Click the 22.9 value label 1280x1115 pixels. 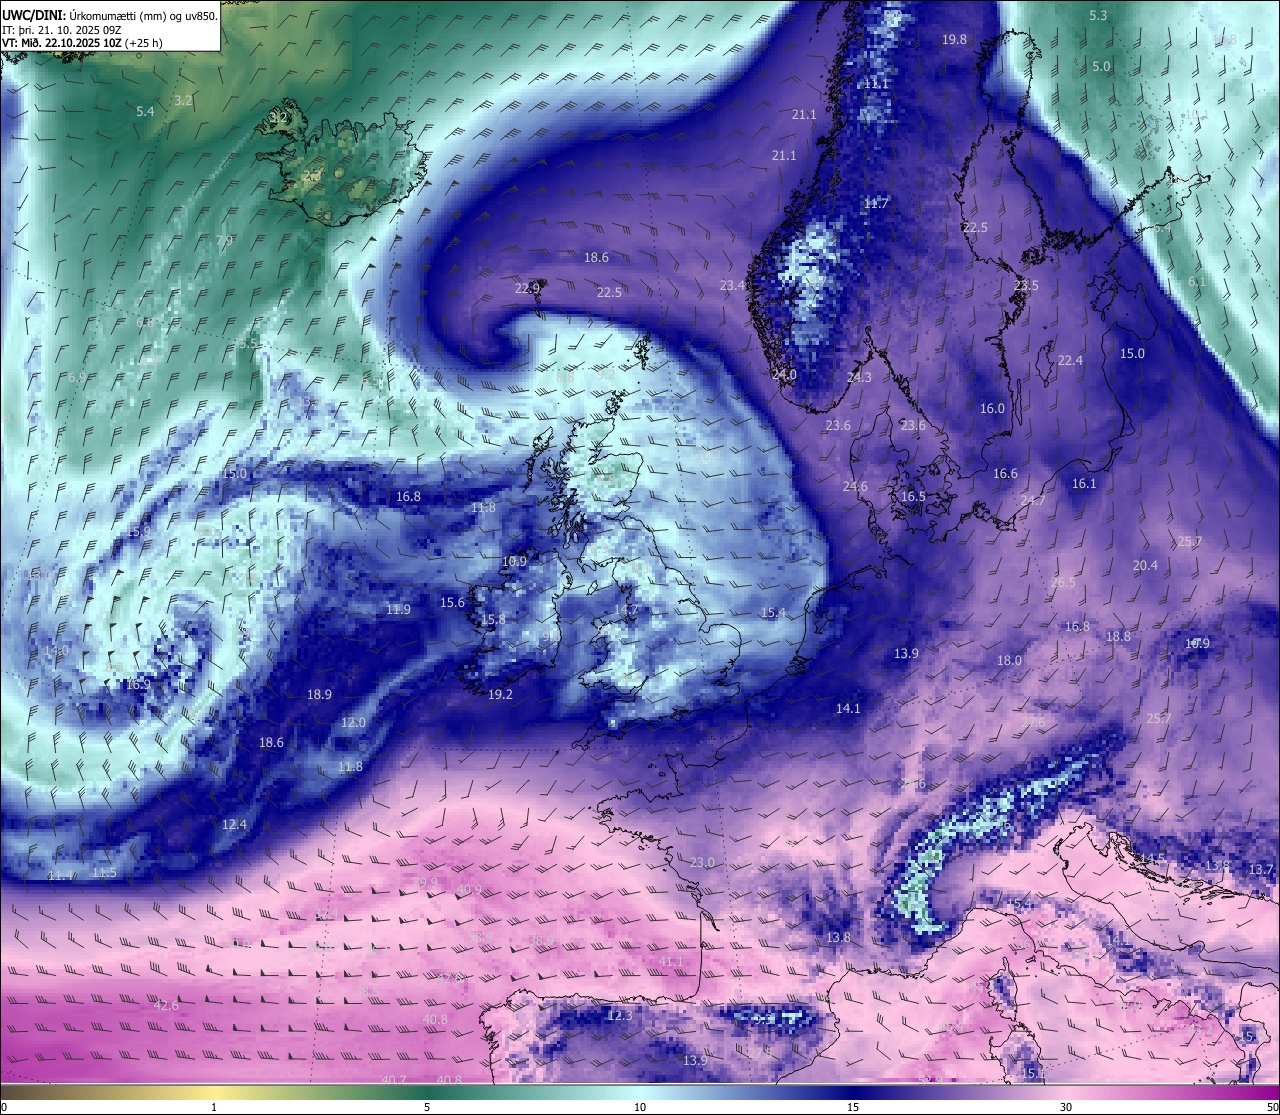click(527, 288)
